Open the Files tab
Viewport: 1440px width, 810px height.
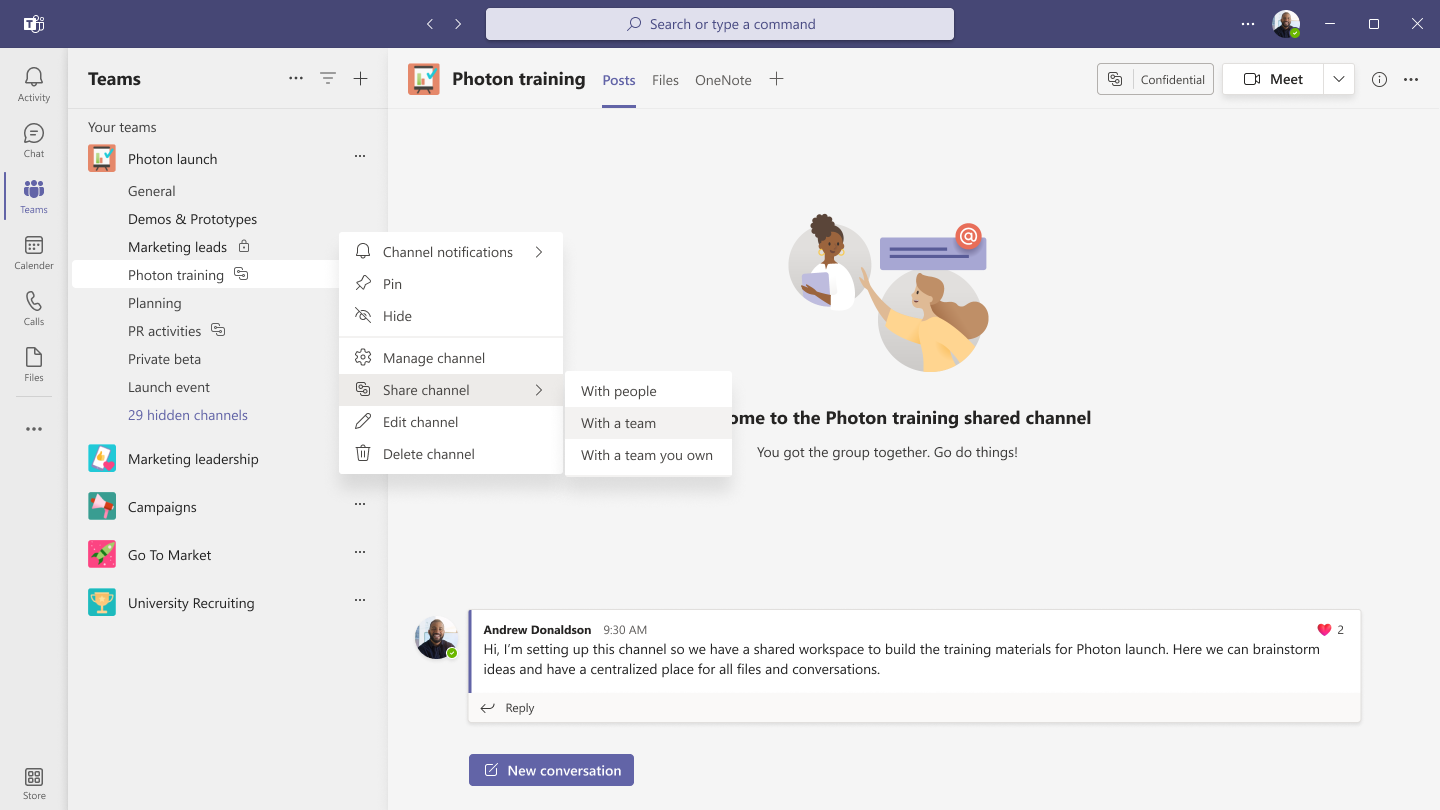coord(665,80)
